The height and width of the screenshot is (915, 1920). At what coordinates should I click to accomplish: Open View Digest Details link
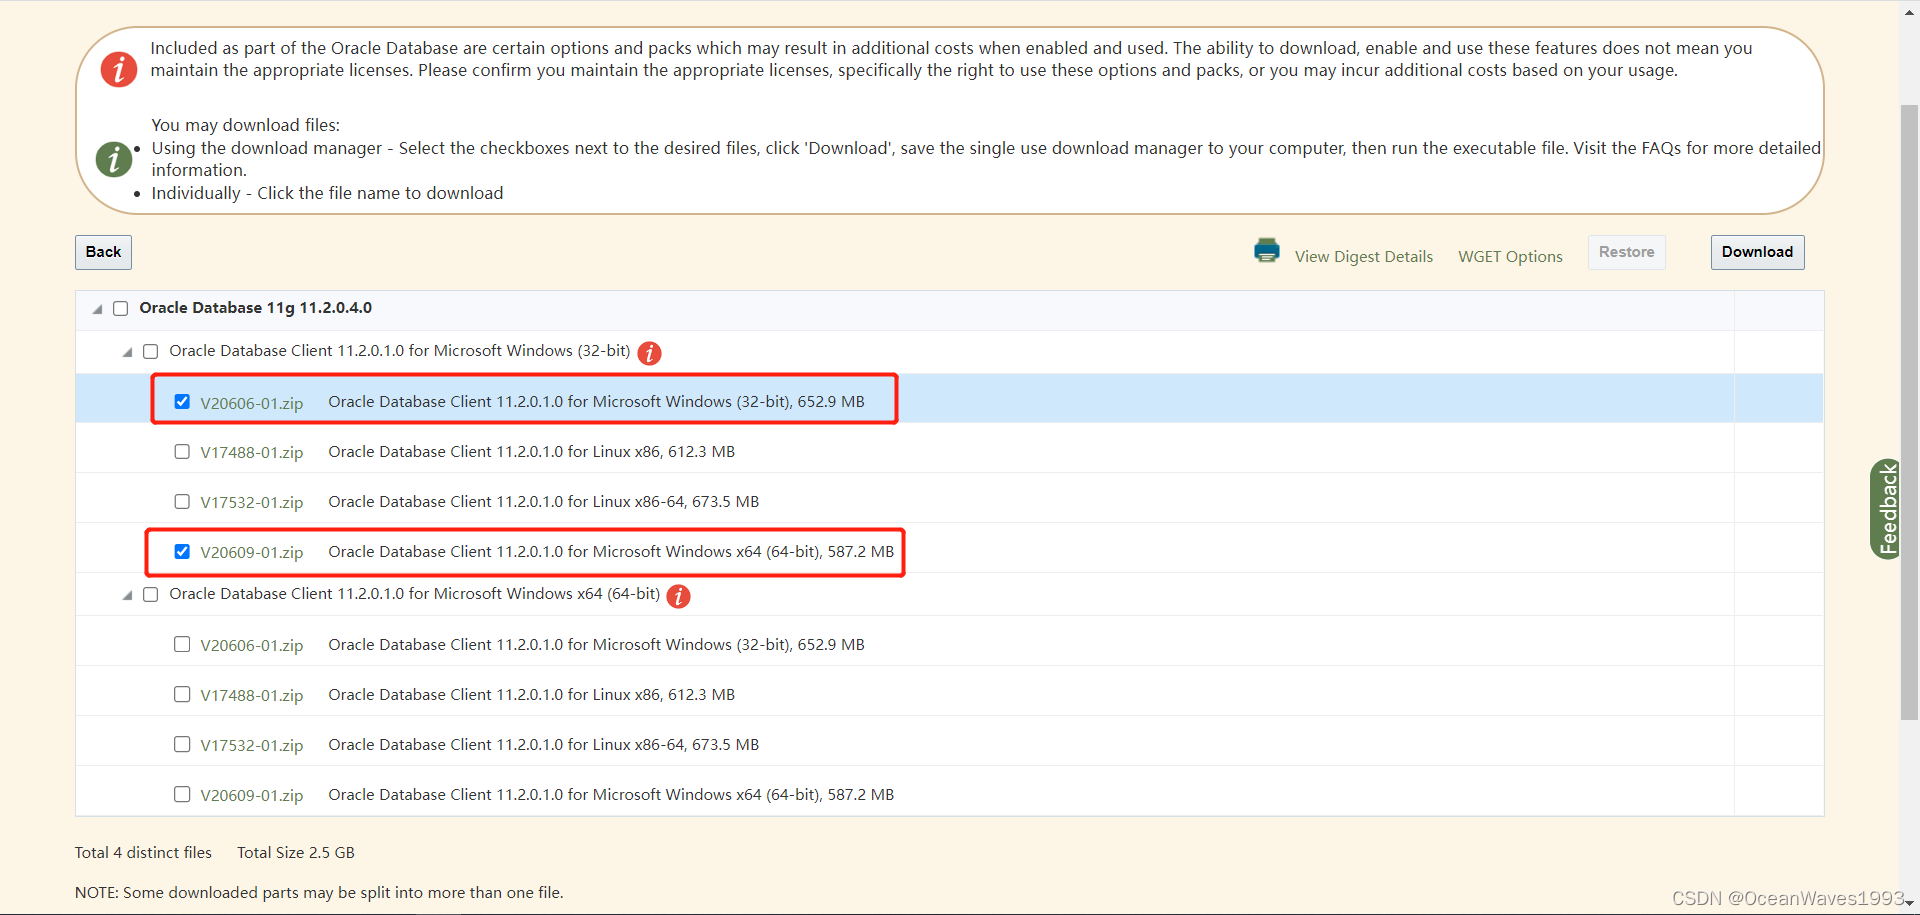[x=1363, y=257]
